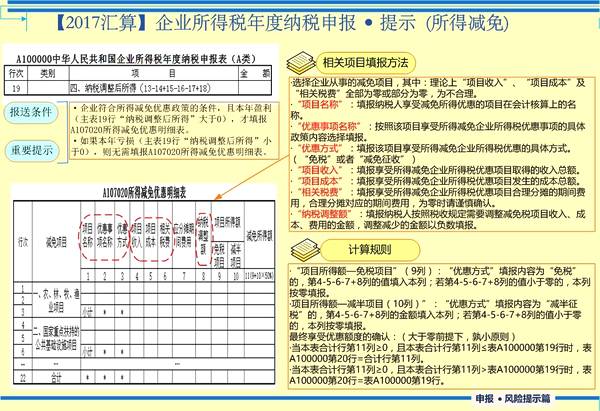Click the red term "纳税调整额" in filling instructions
600x411 pixels.
324,214
